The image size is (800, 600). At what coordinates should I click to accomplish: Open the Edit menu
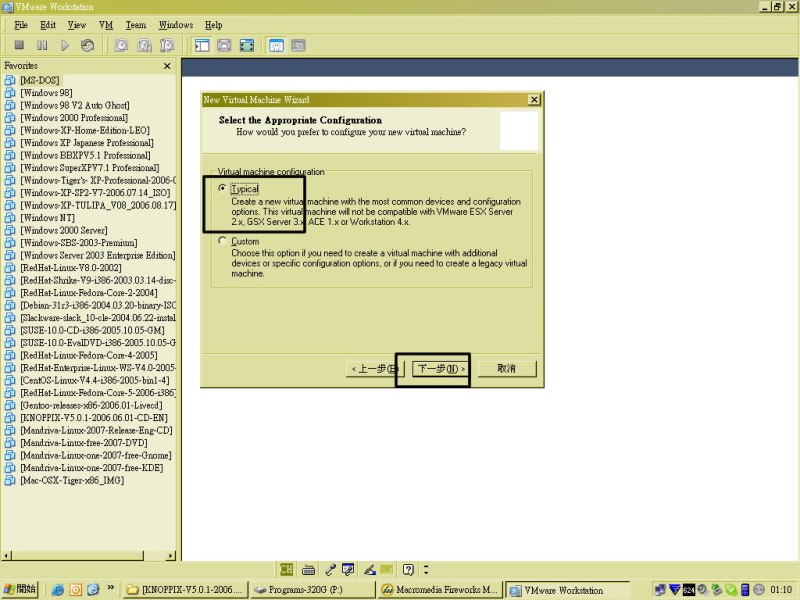(48, 25)
